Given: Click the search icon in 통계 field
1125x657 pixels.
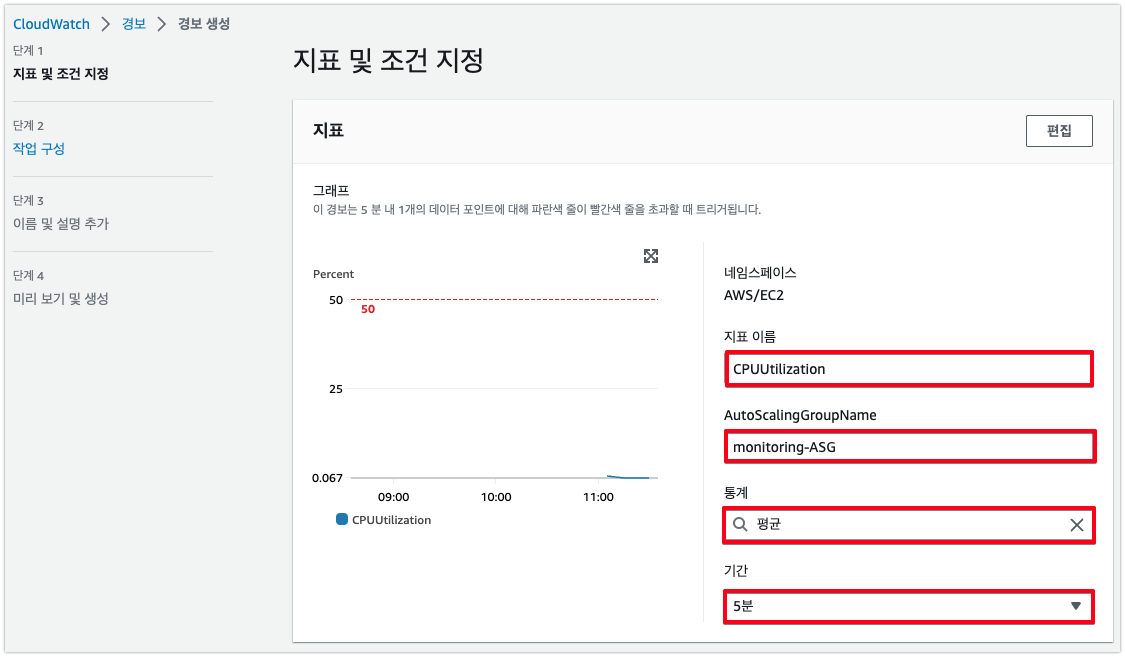Looking at the screenshot, I should click(740, 524).
